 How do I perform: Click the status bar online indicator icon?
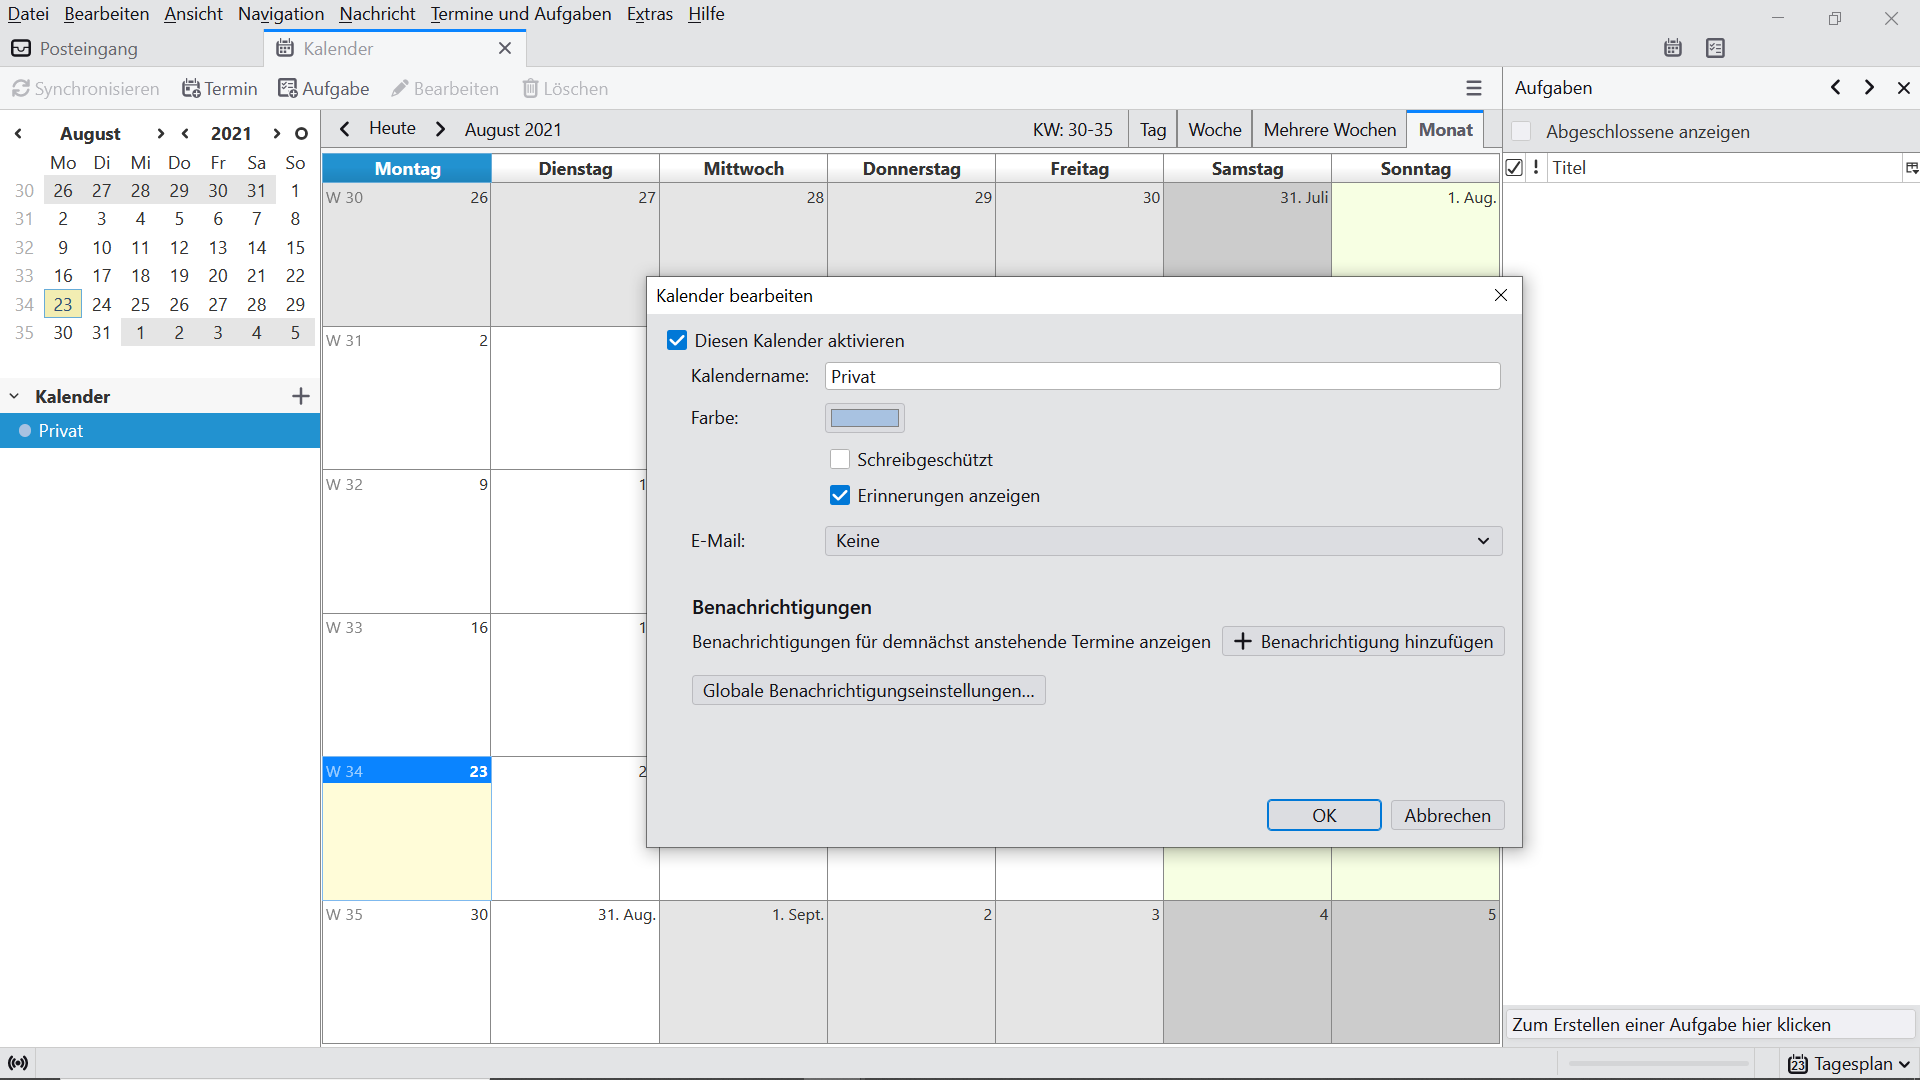coord(18,1063)
